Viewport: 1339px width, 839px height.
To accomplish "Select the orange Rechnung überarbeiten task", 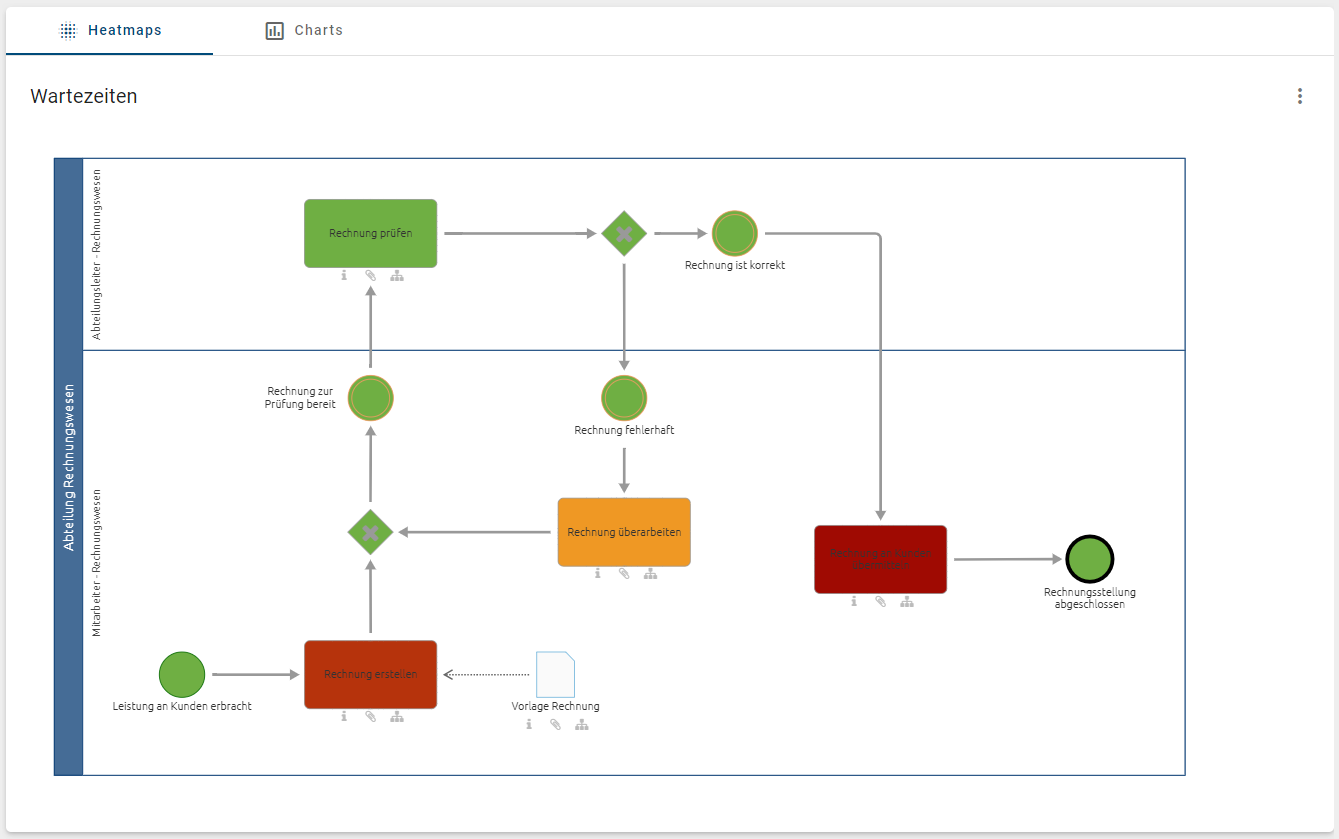I will (624, 532).
